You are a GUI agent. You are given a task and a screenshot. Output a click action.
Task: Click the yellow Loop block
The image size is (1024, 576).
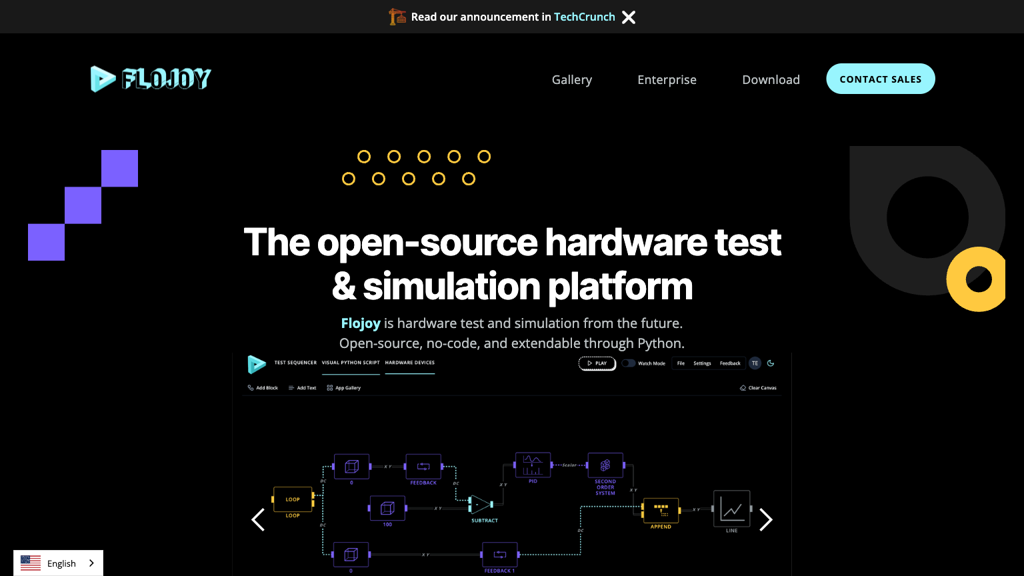(x=293, y=498)
